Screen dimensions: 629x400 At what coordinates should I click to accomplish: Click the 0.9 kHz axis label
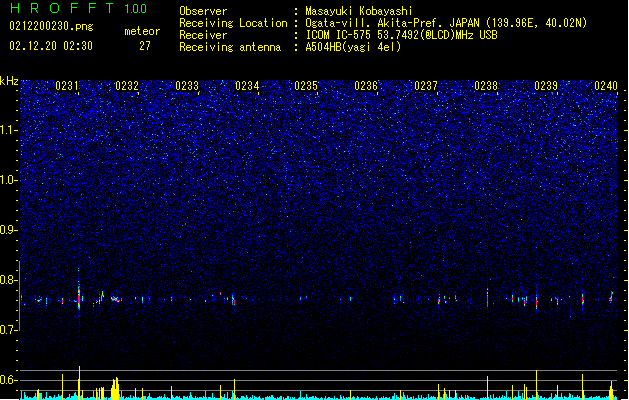(9, 230)
